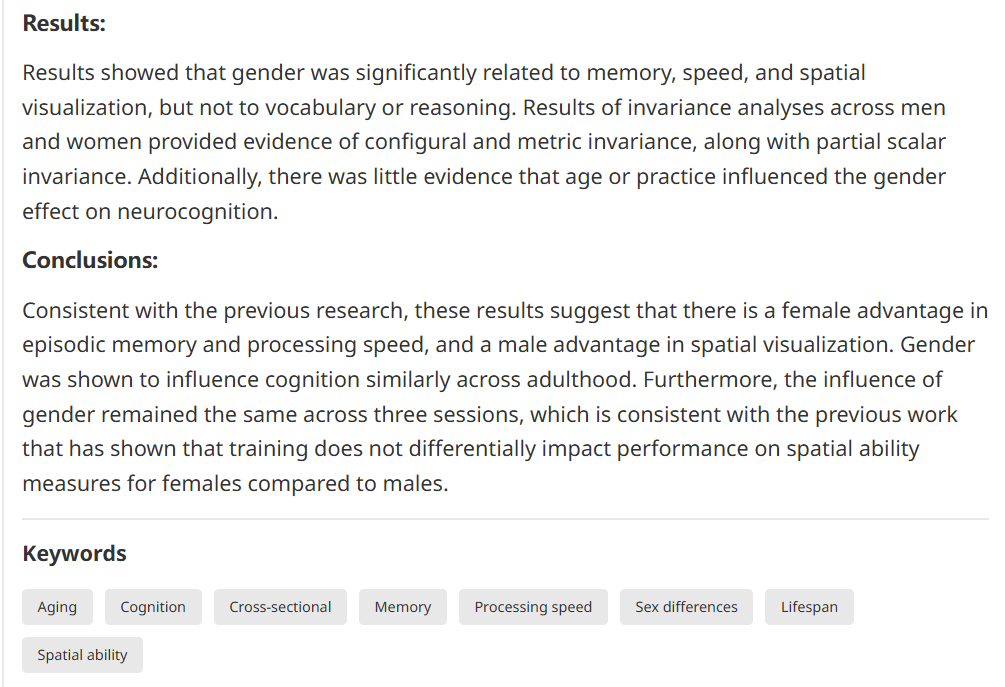
Task: Open the Memory keyword tag
Action: (403, 607)
